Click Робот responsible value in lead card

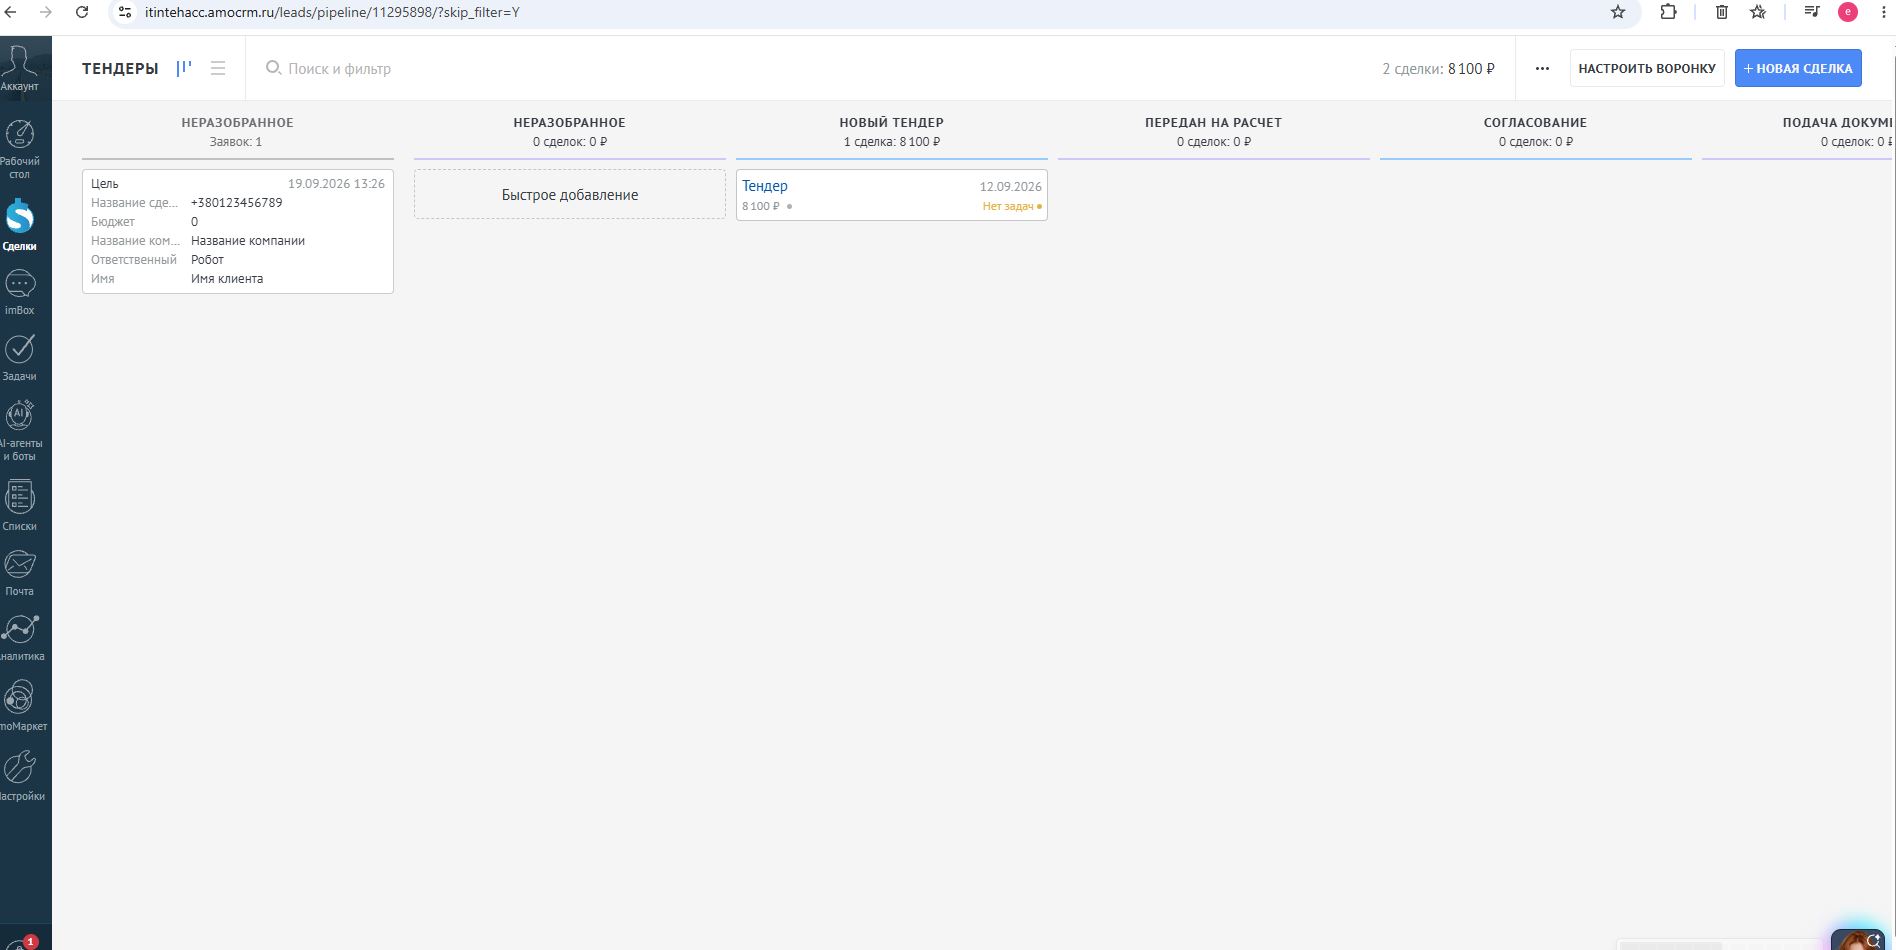[x=208, y=260]
